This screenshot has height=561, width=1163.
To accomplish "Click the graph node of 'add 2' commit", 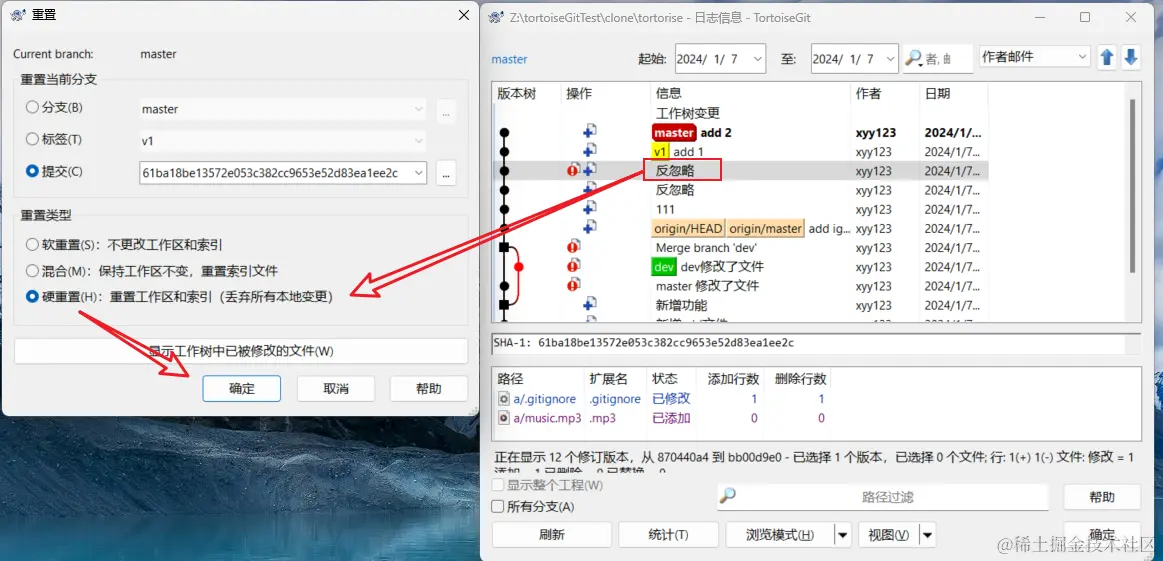I will [x=504, y=133].
